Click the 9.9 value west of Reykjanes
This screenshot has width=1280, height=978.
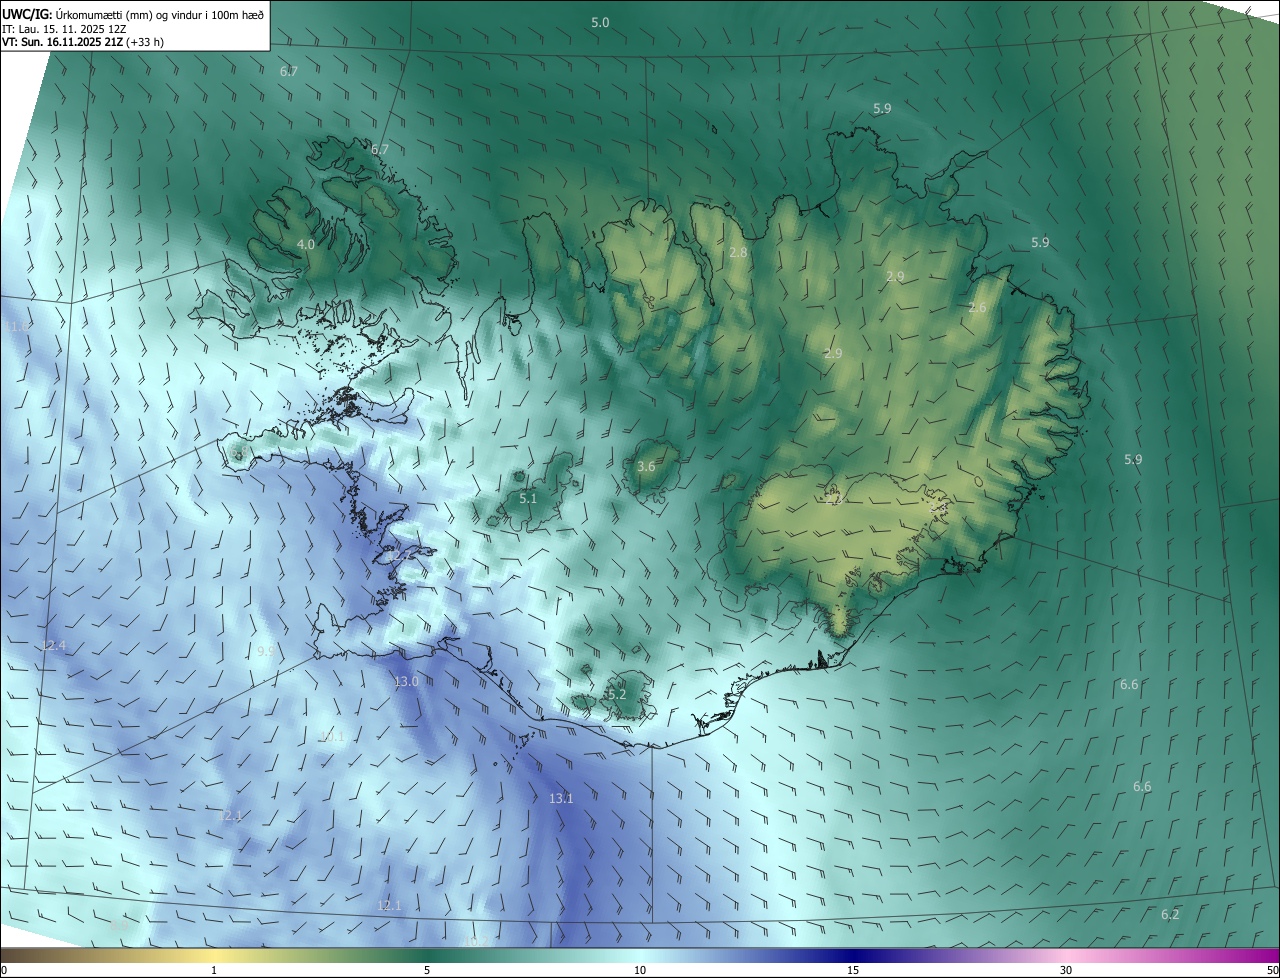[x=265, y=651]
